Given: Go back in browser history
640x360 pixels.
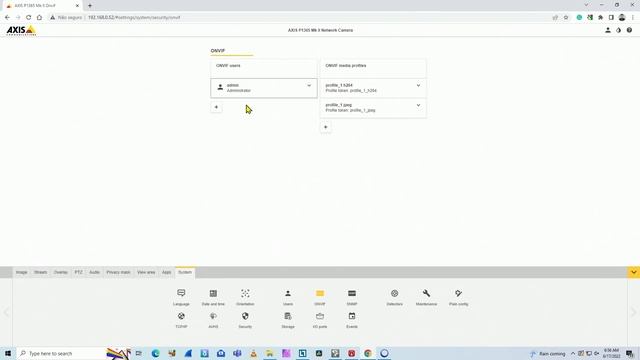Looking at the screenshot, I should click(7, 18).
